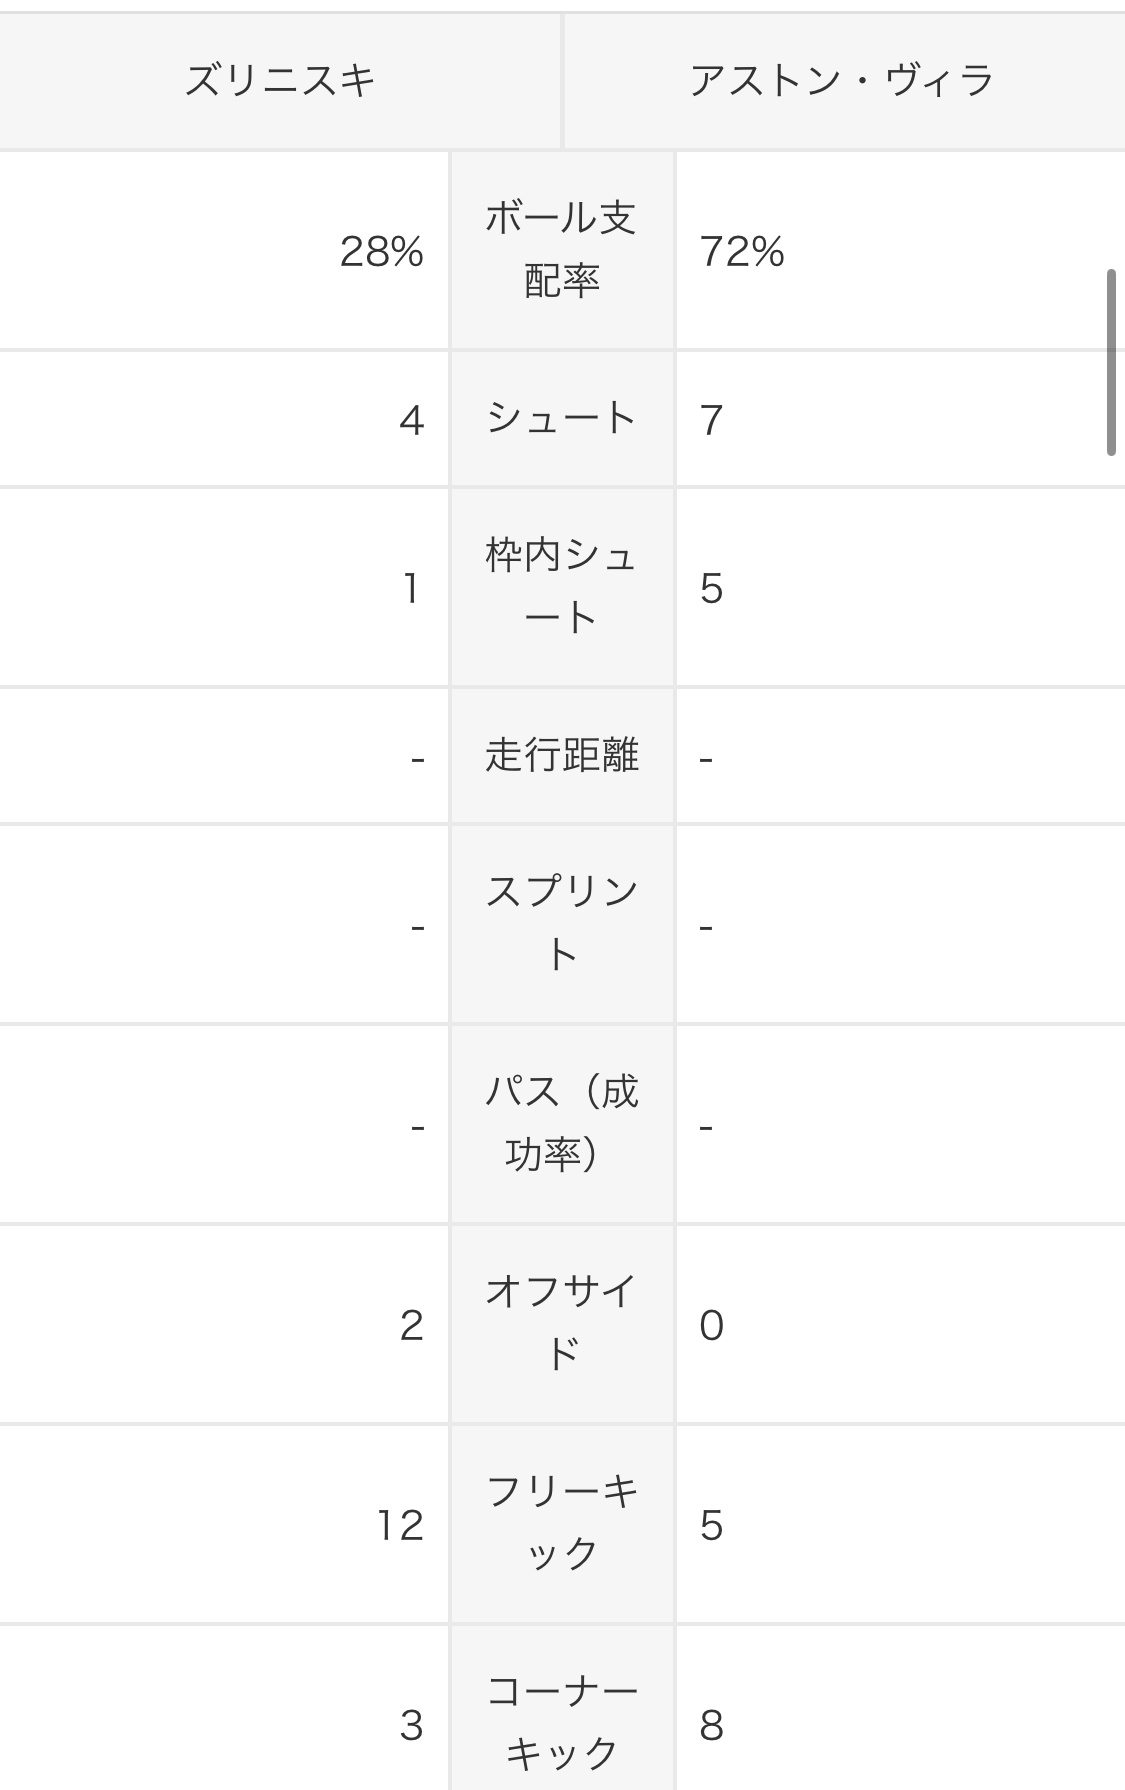Image resolution: width=1125 pixels, height=1790 pixels.
Task: Click アストン・ヴィラ's offside count 0
Action: click(712, 1326)
